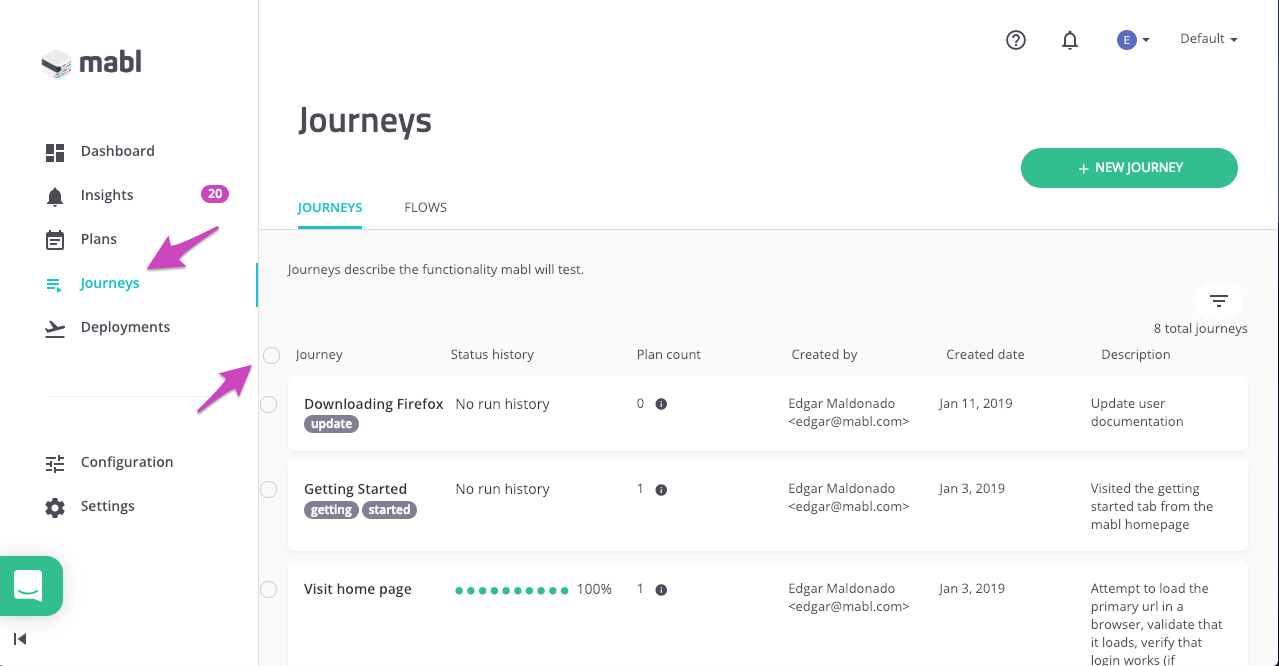Click the info icon for Downloading Firefox plan count
Image resolution: width=1279 pixels, height=666 pixels.
click(661, 404)
